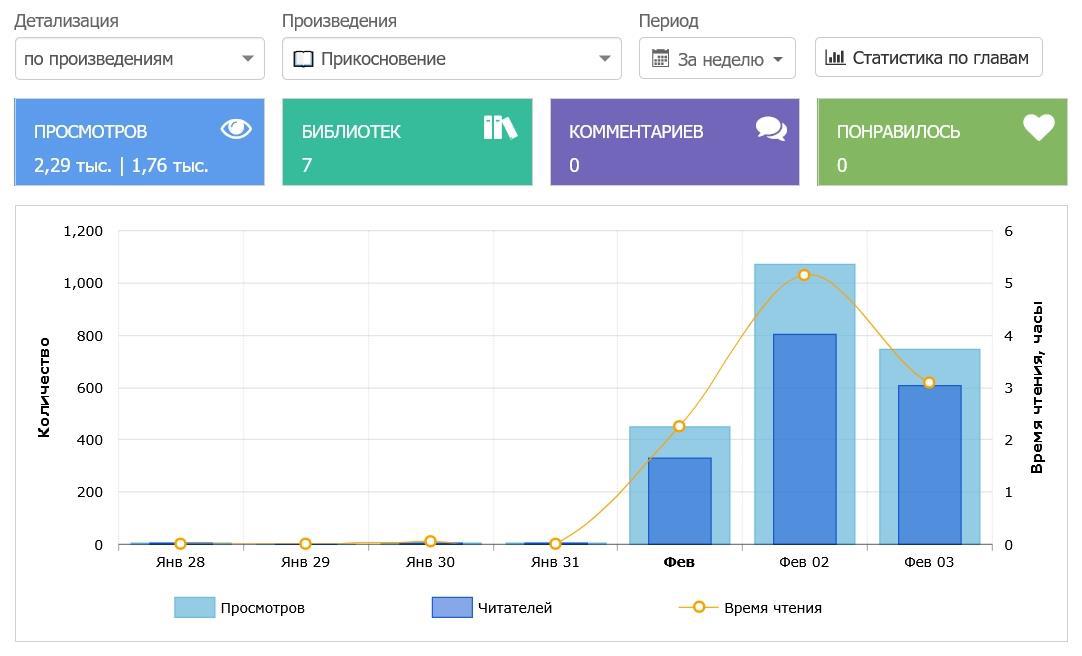Click the calendar icon in the Период selector

coord(660,59)
